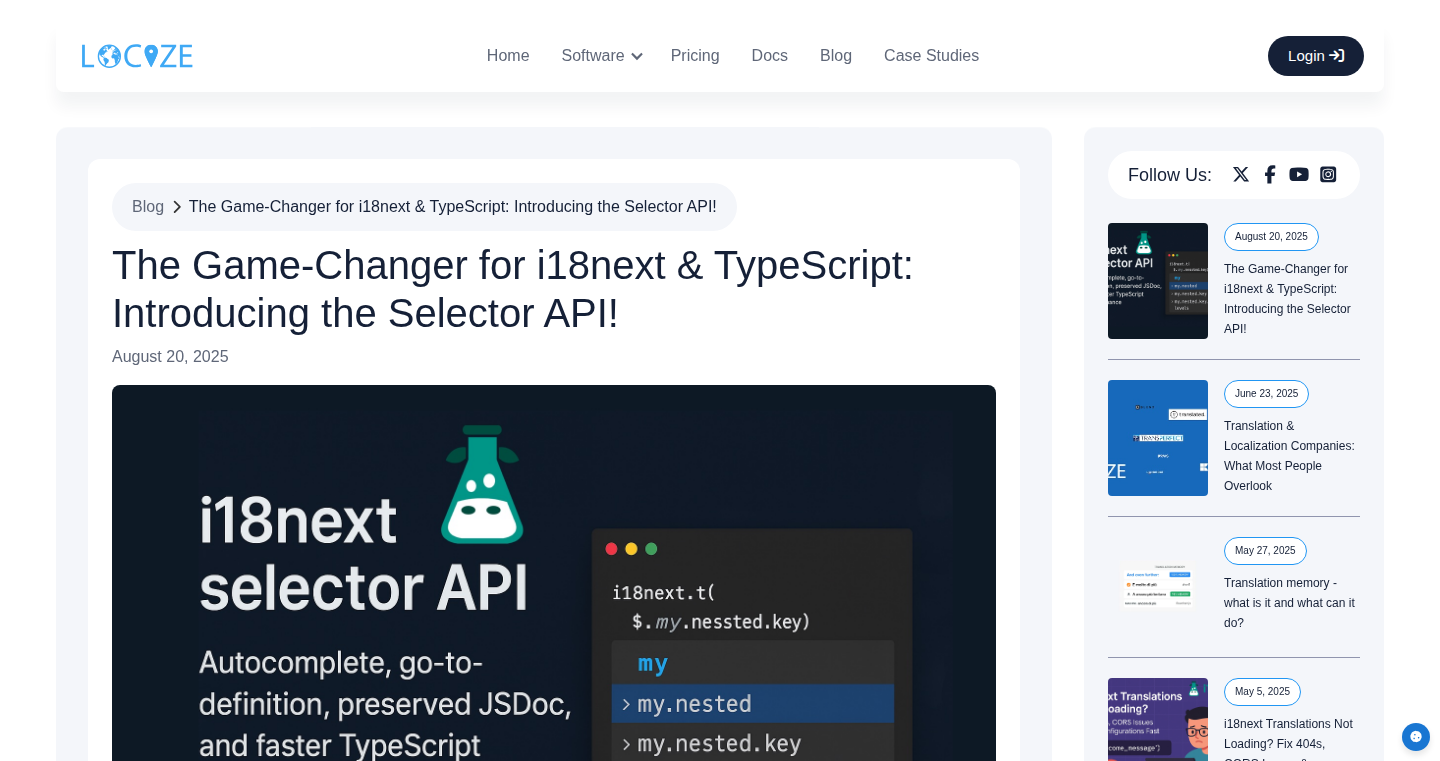Image resolution: width=1440 pixels, height=761 pixels.
Task: Click the current-article breadcrumb title
Action: [x=453, y=207]
